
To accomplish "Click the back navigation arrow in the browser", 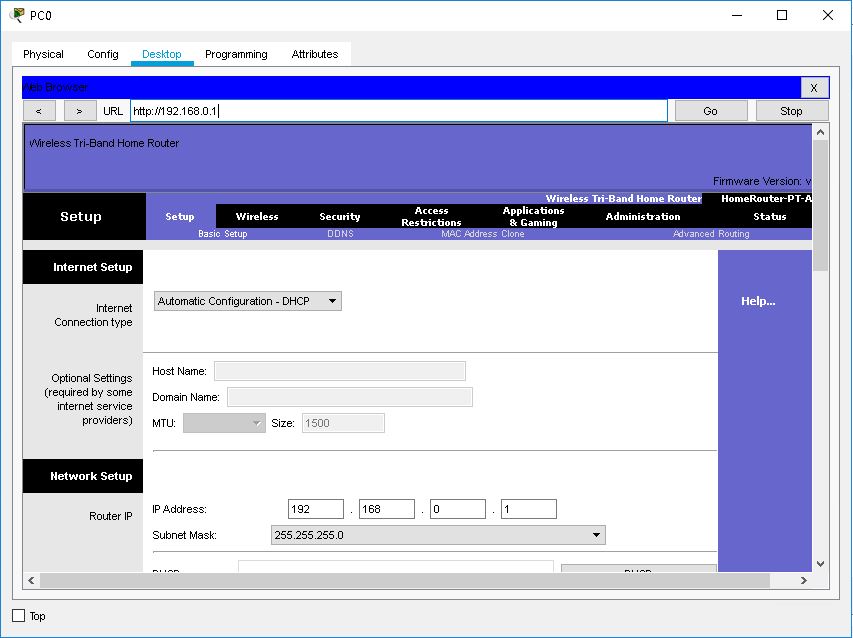I will 38,110.
